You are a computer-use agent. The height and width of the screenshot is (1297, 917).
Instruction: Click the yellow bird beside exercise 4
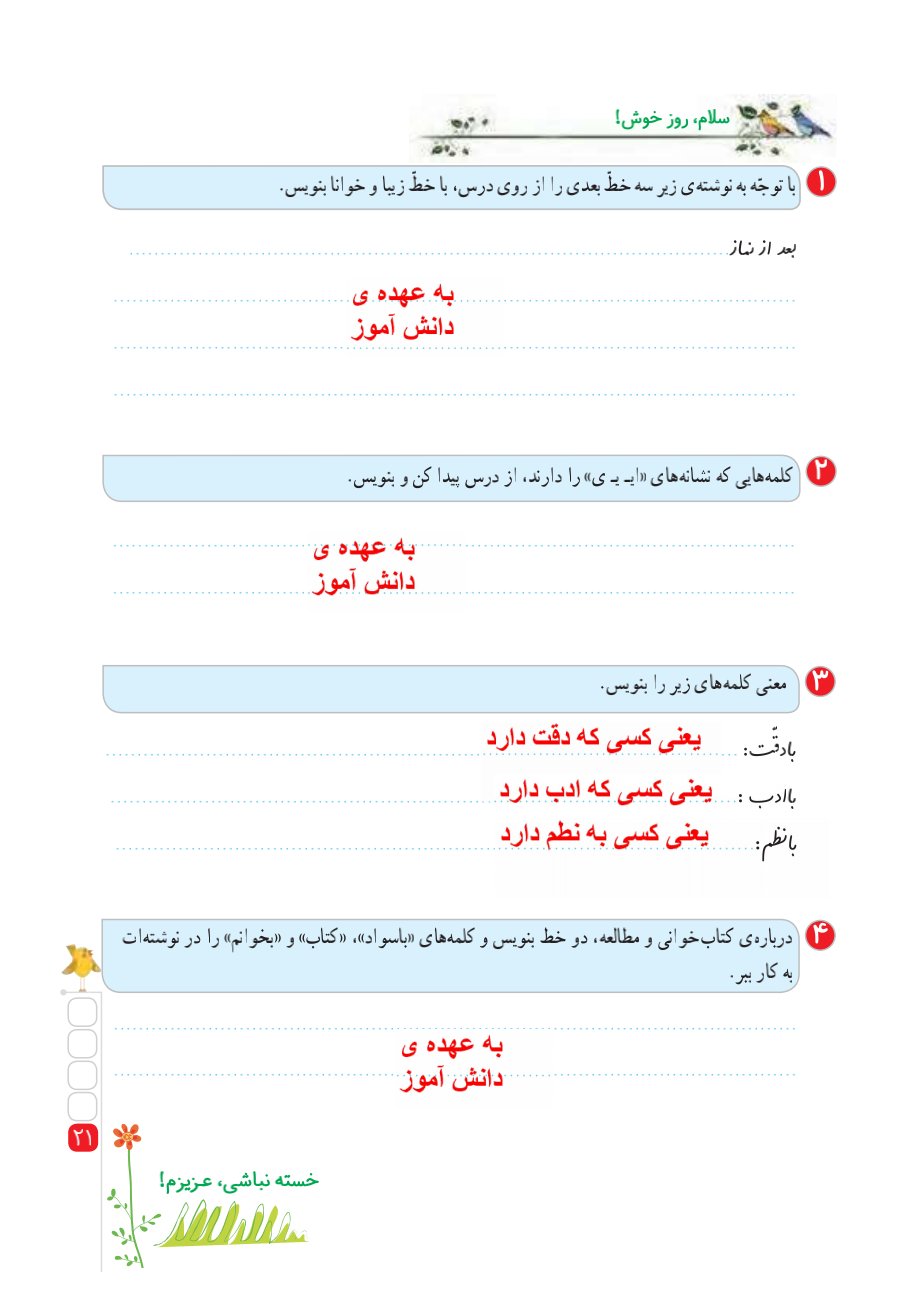click(79, 962)
